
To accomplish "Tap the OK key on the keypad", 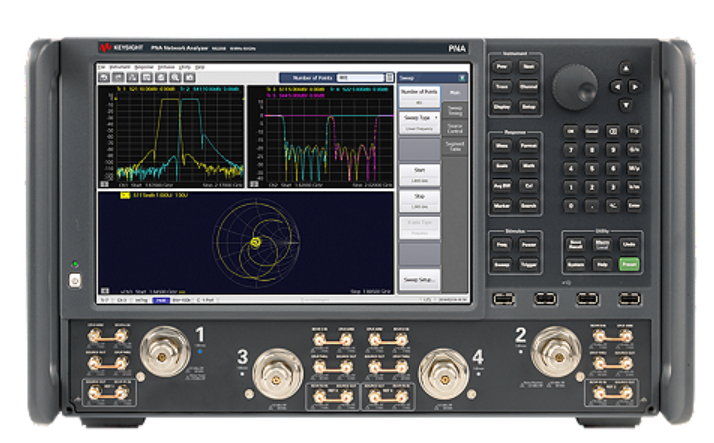I will 570,132.
